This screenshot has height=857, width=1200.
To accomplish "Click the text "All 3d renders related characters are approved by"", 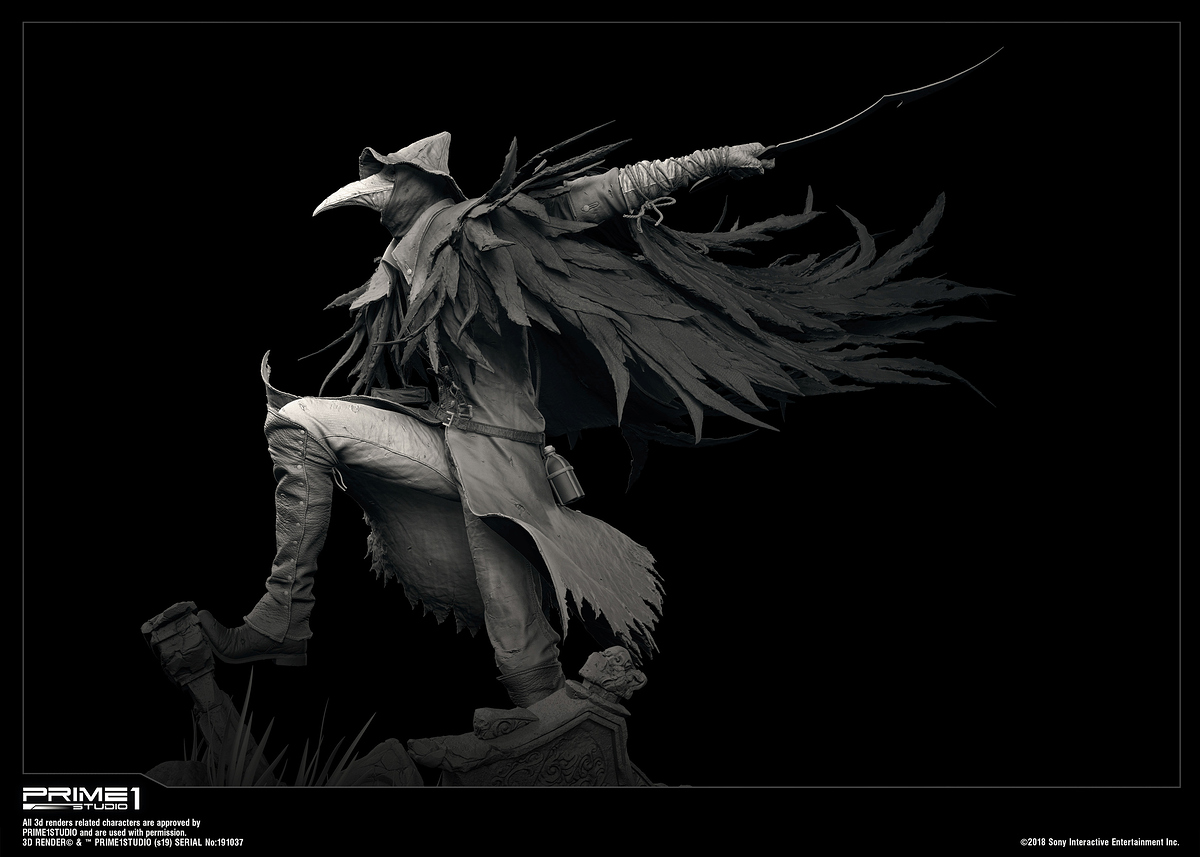I will tap(111, 822).
